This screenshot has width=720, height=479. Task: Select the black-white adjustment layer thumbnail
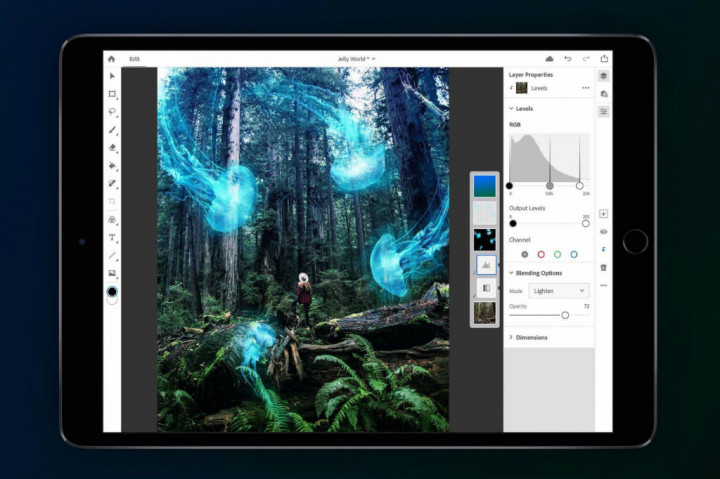[486, 288]
